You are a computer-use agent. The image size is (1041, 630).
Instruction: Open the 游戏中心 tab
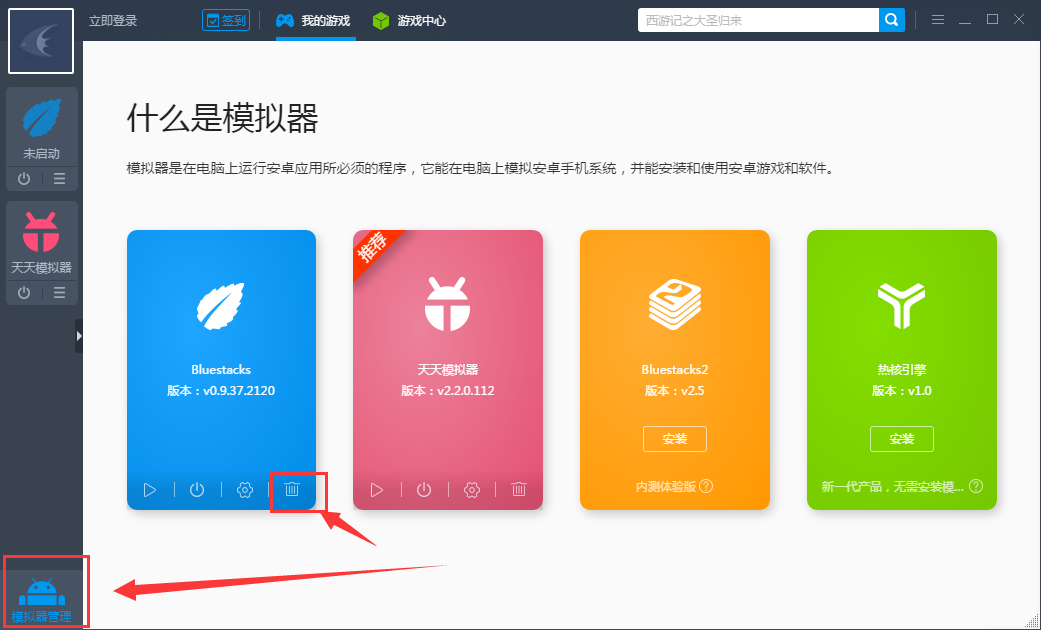(409, 21)
